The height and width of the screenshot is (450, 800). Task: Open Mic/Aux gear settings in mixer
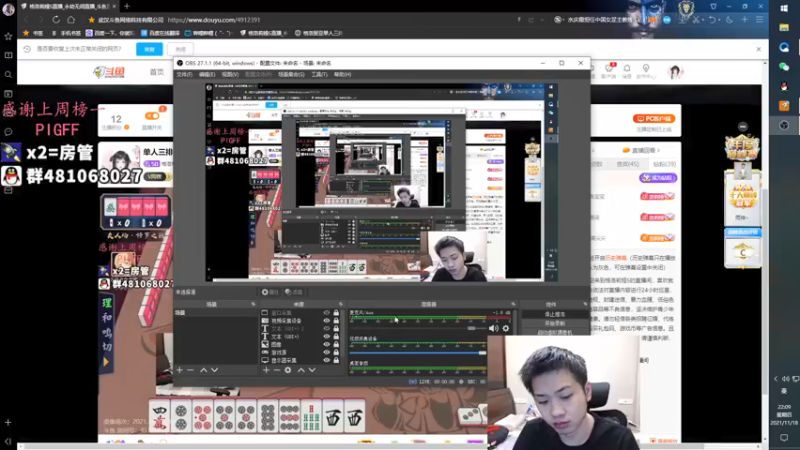coord(506,329)
